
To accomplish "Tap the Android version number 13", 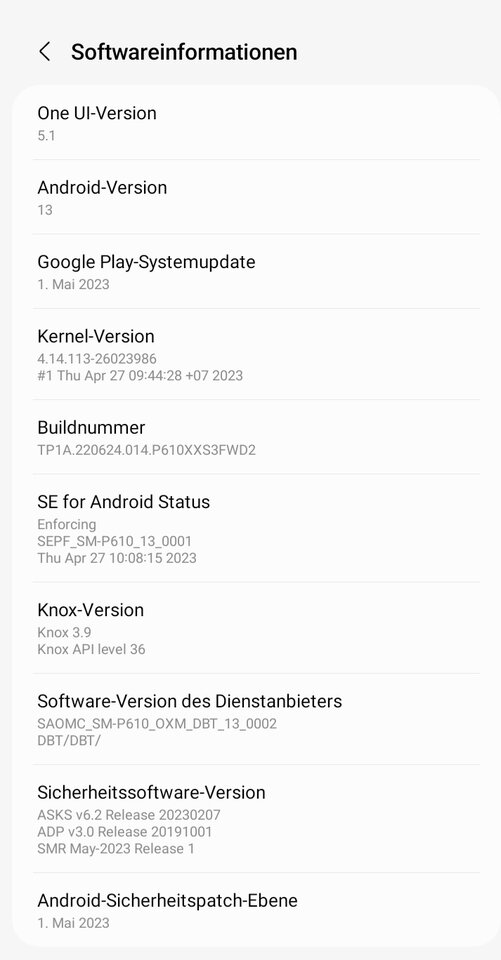I will [x=45, y=210].
